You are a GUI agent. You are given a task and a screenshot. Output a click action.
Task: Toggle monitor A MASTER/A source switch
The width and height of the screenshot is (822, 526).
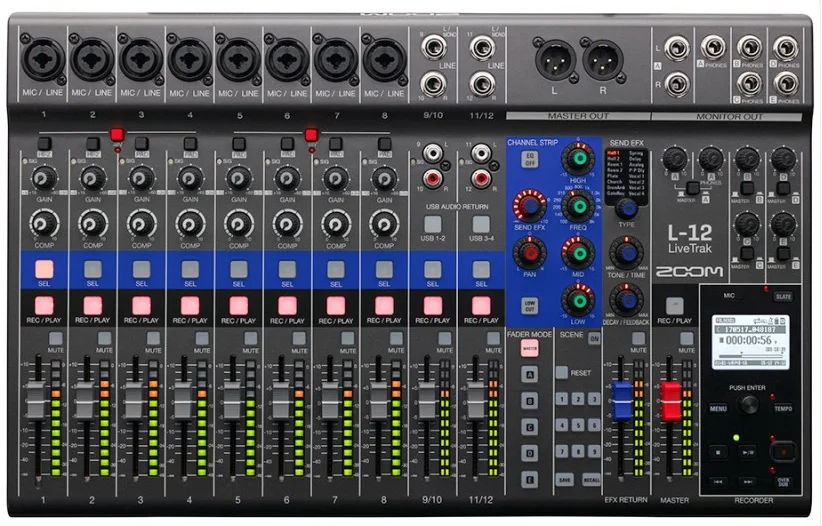(693, 188)
